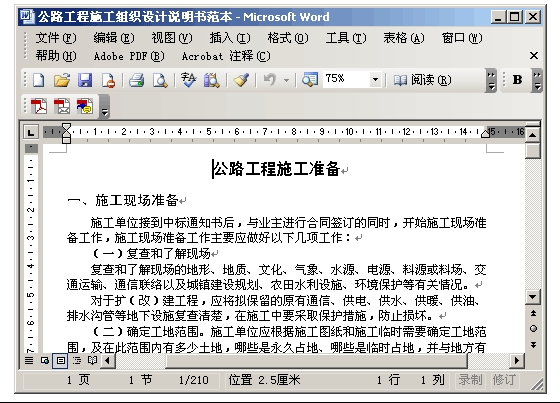This screenshot has height=403, width=560.
Task: Click the New Blank Document icon
Action: click(39, 80)
